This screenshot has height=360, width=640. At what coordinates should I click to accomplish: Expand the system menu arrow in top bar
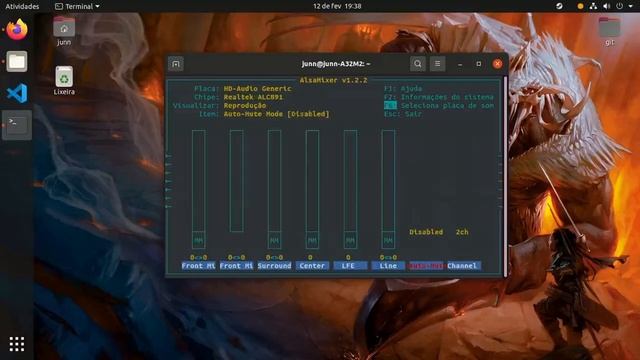pyautogui.click(x=631, y=6)
